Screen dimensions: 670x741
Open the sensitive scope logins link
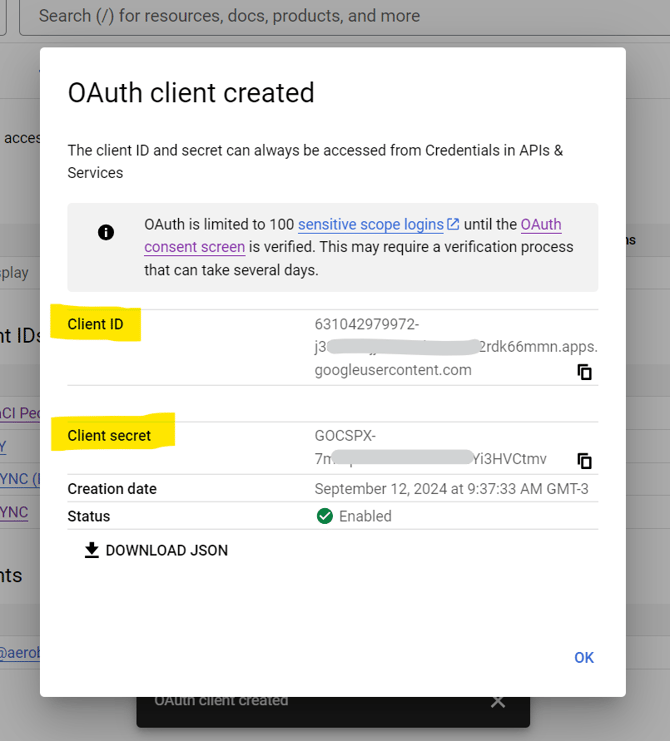coord(370,224)
